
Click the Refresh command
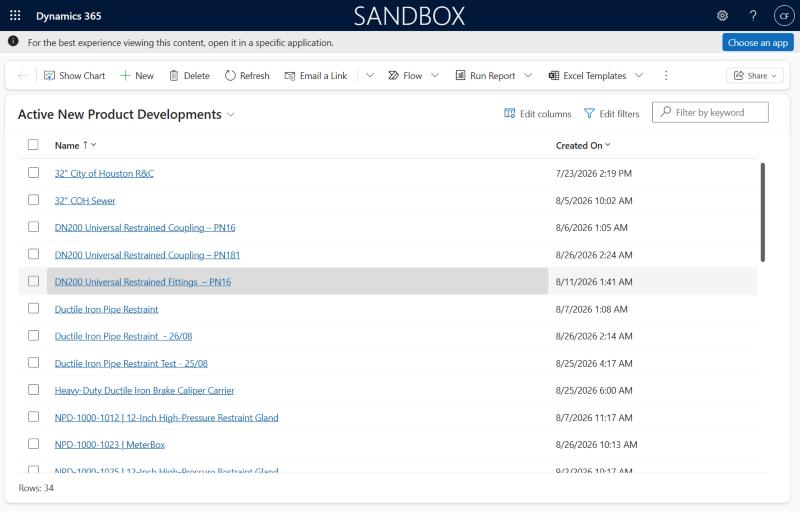point(247,76)
